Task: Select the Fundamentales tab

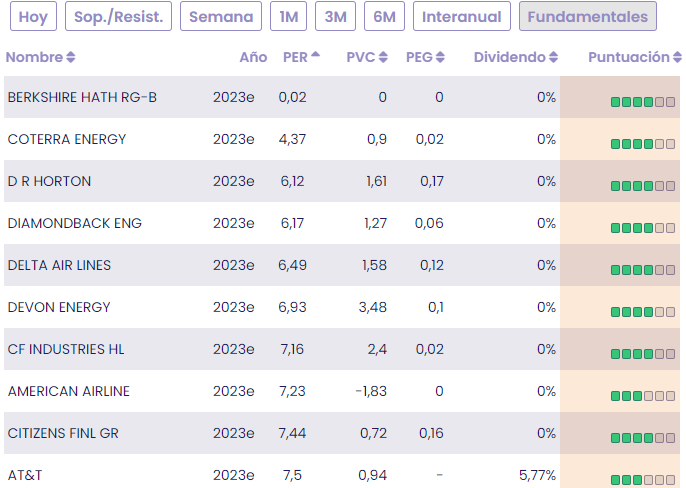Action: tap(587, 17)
